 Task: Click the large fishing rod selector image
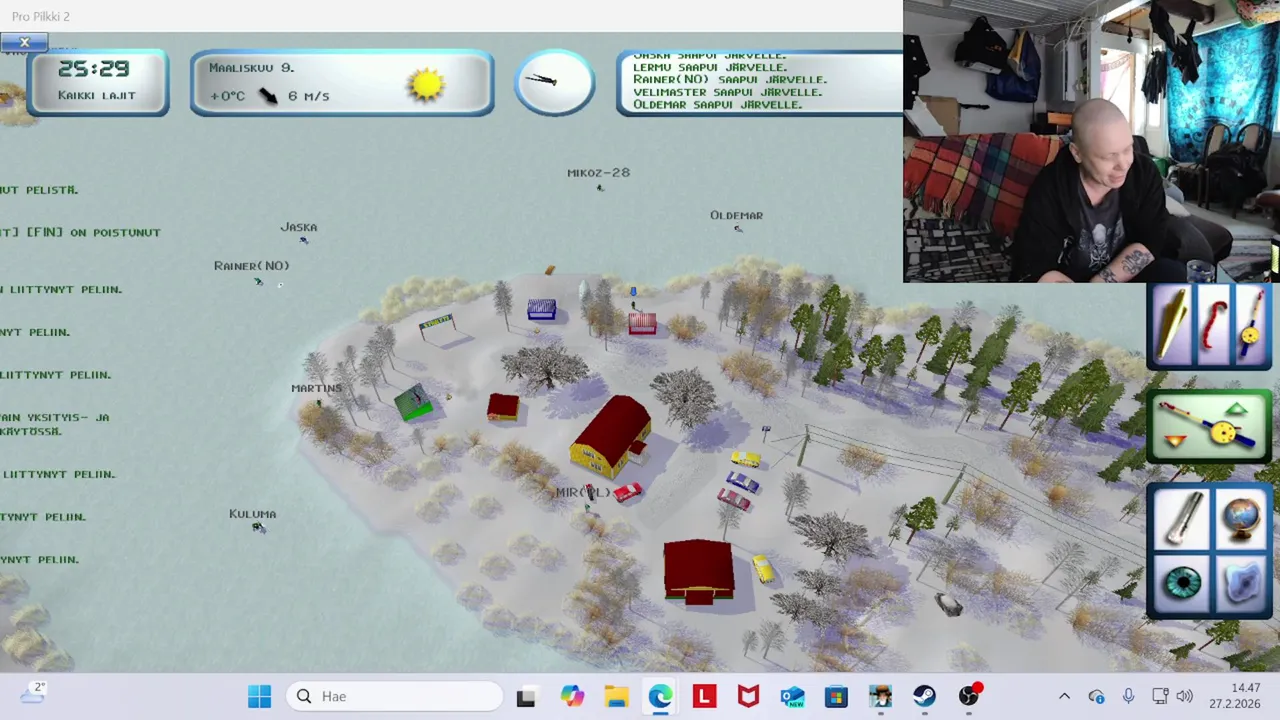coord(1209,427)
